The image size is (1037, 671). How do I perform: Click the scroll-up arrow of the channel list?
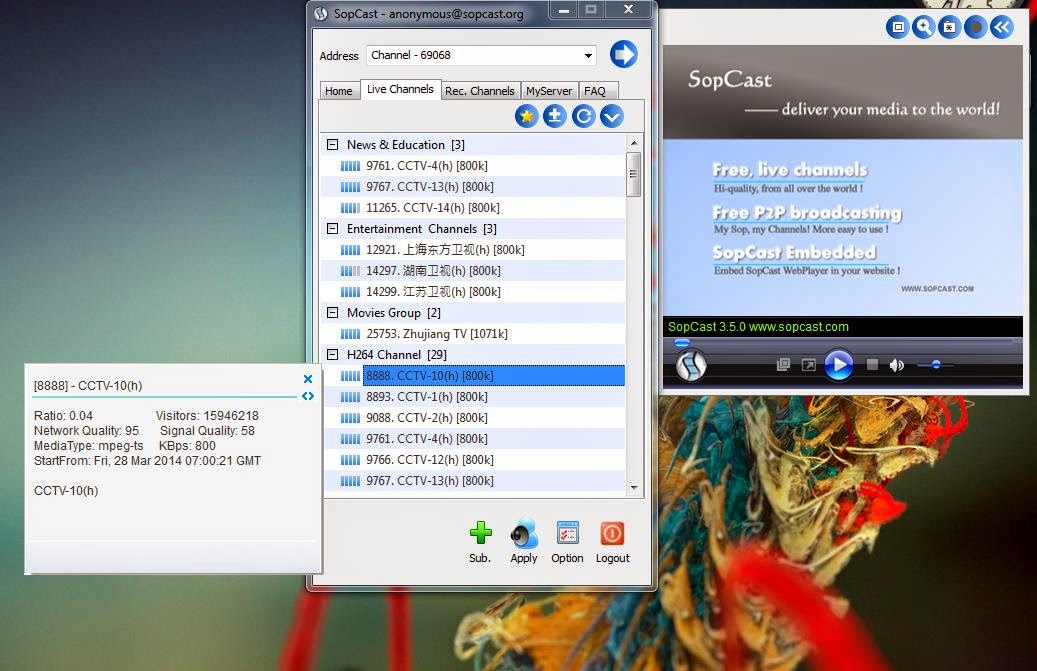pyautogui.click(x=634, y=143)
